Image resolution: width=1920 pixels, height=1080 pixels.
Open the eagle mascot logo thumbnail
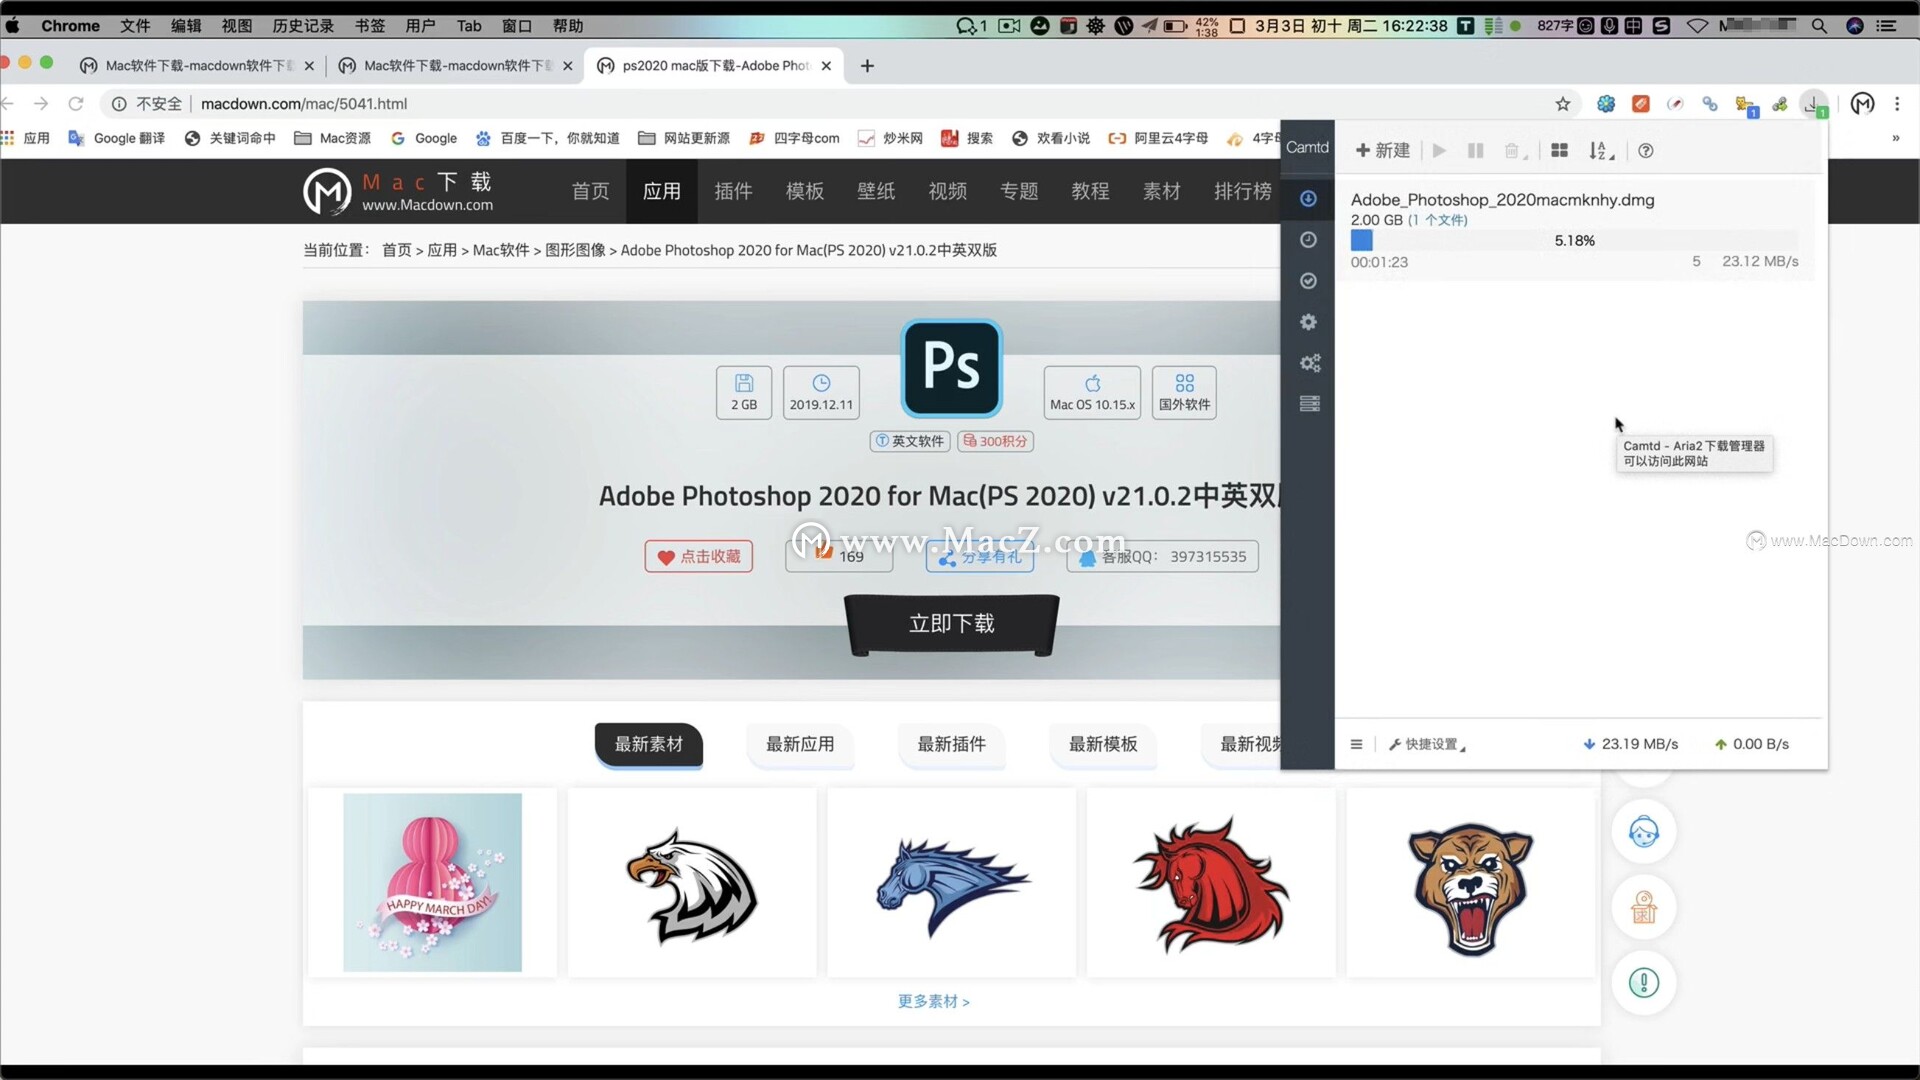tap(692, 883)
